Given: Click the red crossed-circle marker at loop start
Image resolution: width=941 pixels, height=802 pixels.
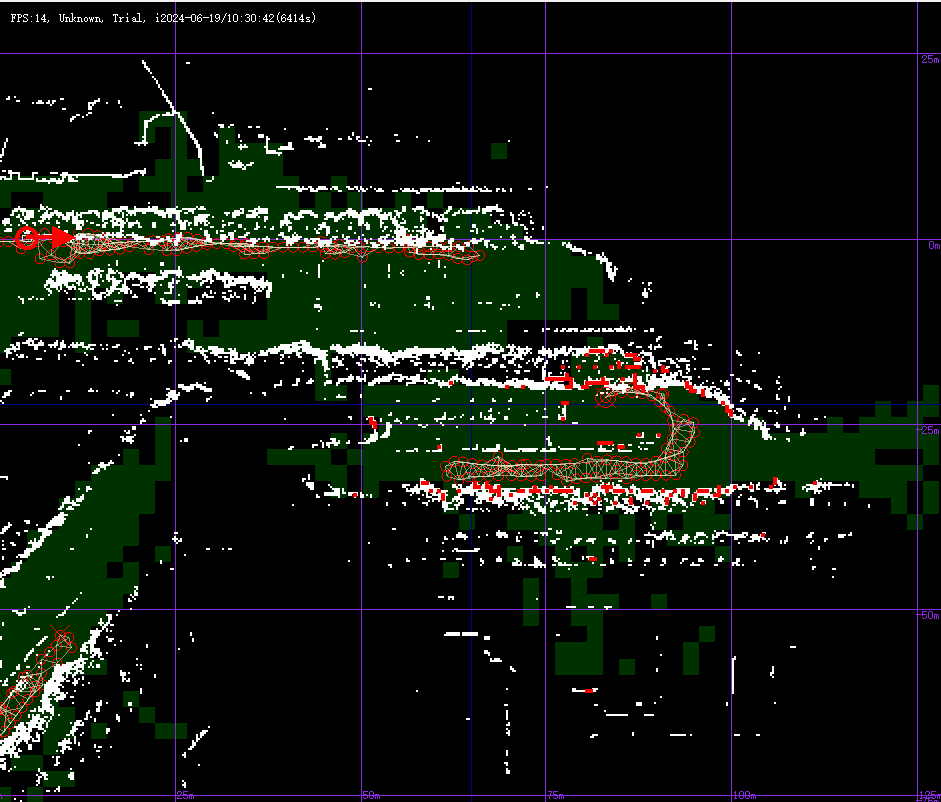Looking at the screenshot, I should (x=604, y=401).
